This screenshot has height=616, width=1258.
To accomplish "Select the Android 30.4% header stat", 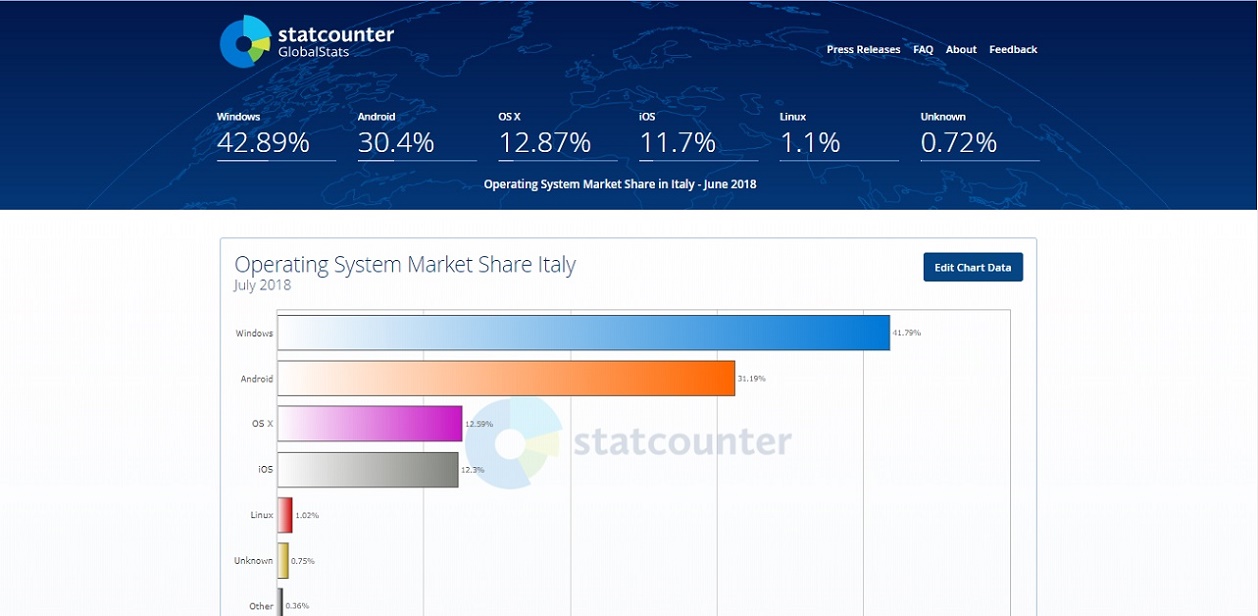I will pyautogui.click(x=417, y=135).
